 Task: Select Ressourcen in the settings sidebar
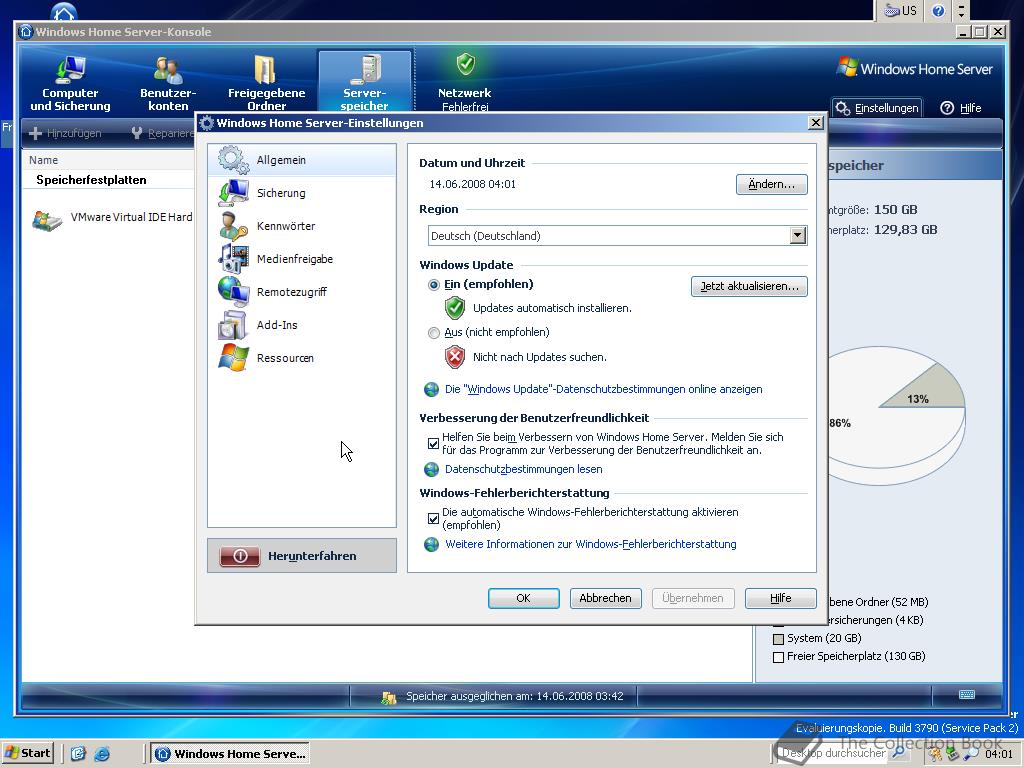click(x=302, y=358)
